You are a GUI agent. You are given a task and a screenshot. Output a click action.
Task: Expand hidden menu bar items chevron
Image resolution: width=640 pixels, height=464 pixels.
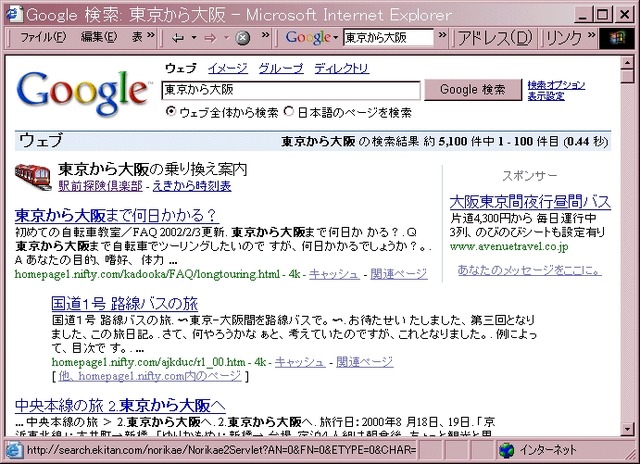tap(151, 35)
